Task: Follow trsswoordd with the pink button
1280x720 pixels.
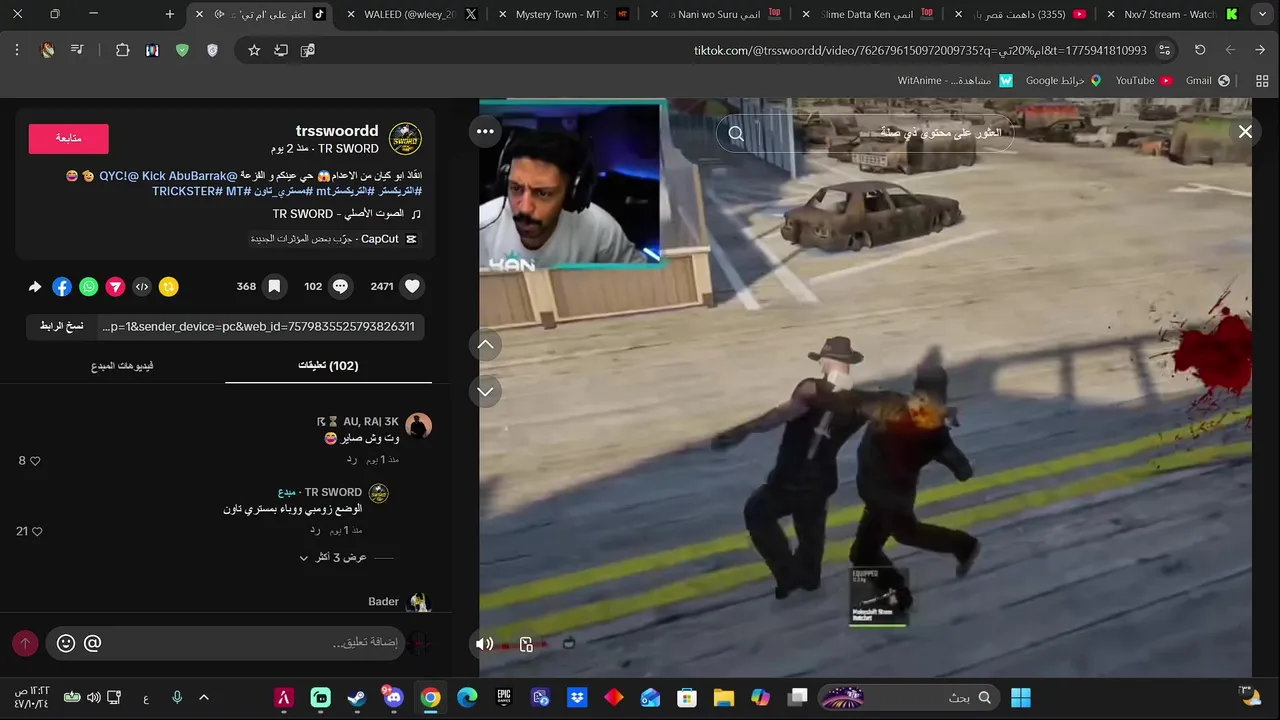Action: coord(68,138)
